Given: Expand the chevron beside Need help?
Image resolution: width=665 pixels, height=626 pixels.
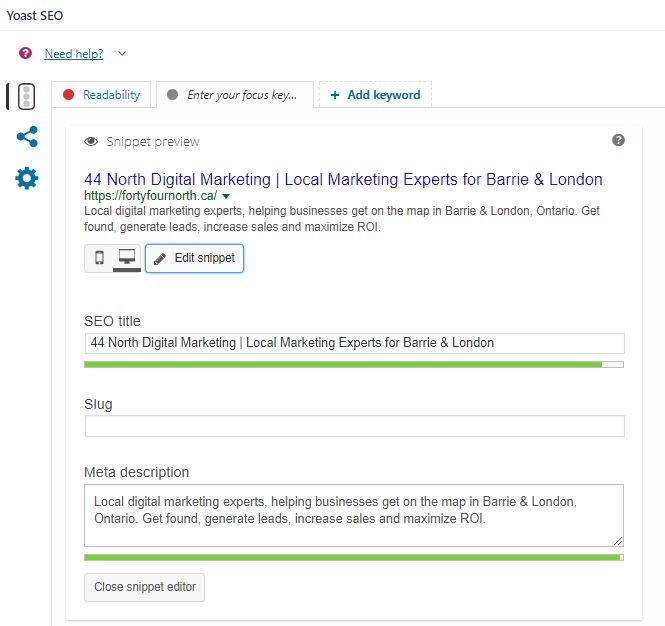Looking at the screenshot, I should click(122, 53).
